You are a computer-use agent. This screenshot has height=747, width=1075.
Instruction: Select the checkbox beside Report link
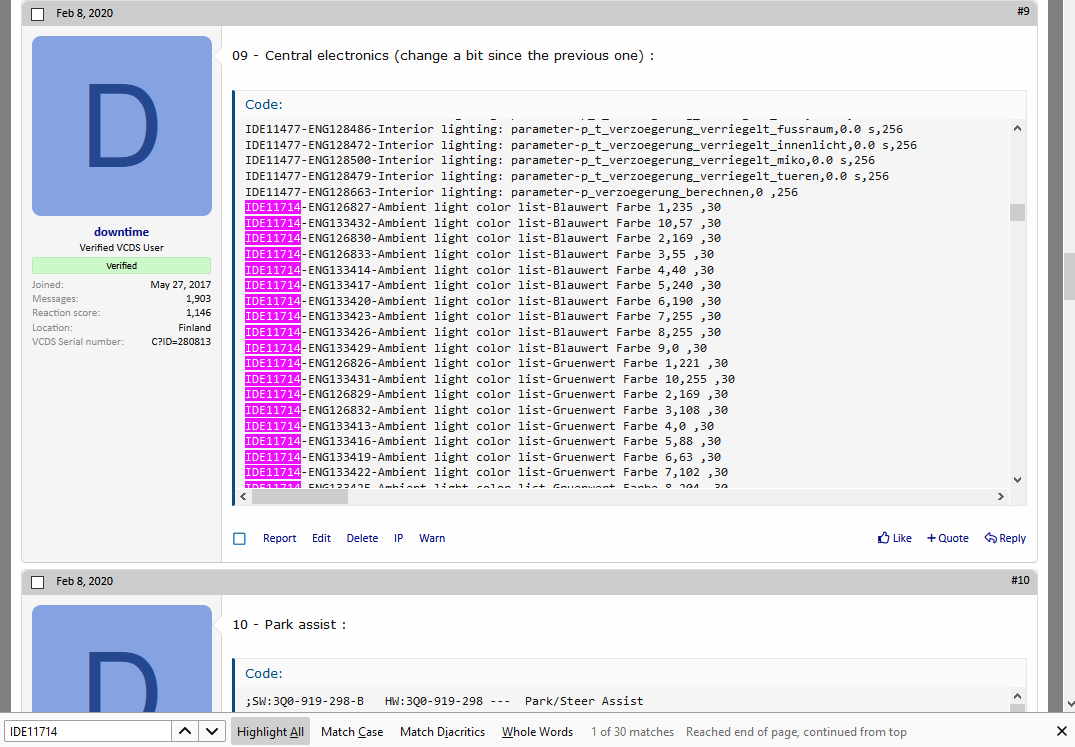tap(239, 539)
